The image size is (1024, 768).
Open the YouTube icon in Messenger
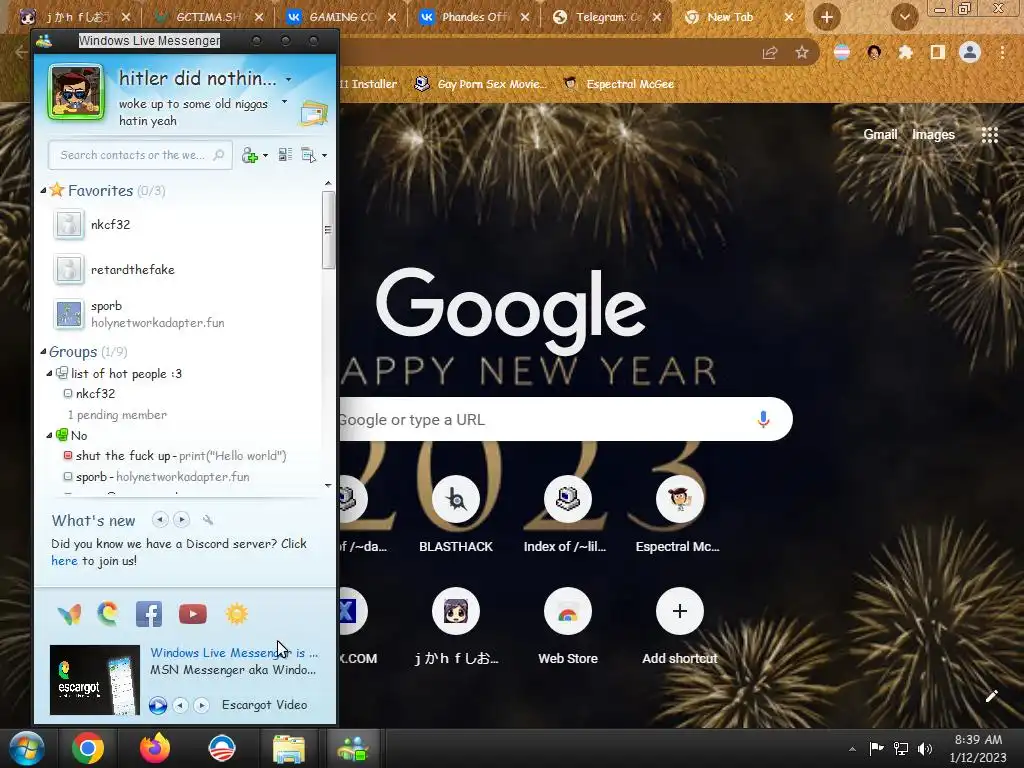193,614
